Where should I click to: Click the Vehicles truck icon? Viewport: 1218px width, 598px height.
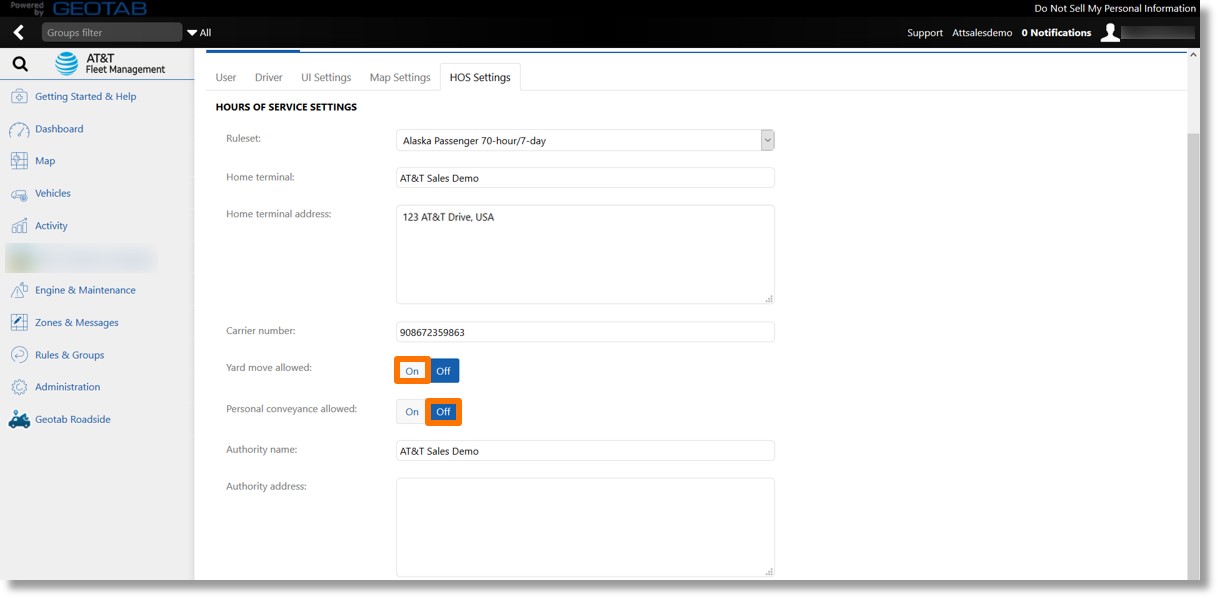[19, 194]
